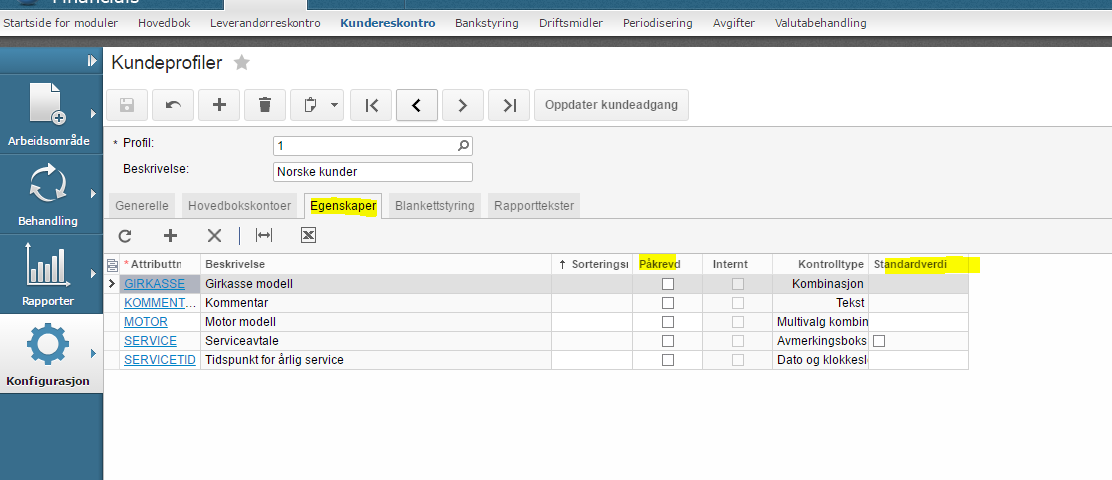Export grid to Excel icon
Image resolution: width=1112 pixels, height=480 pixels.
tap(308, 235)
